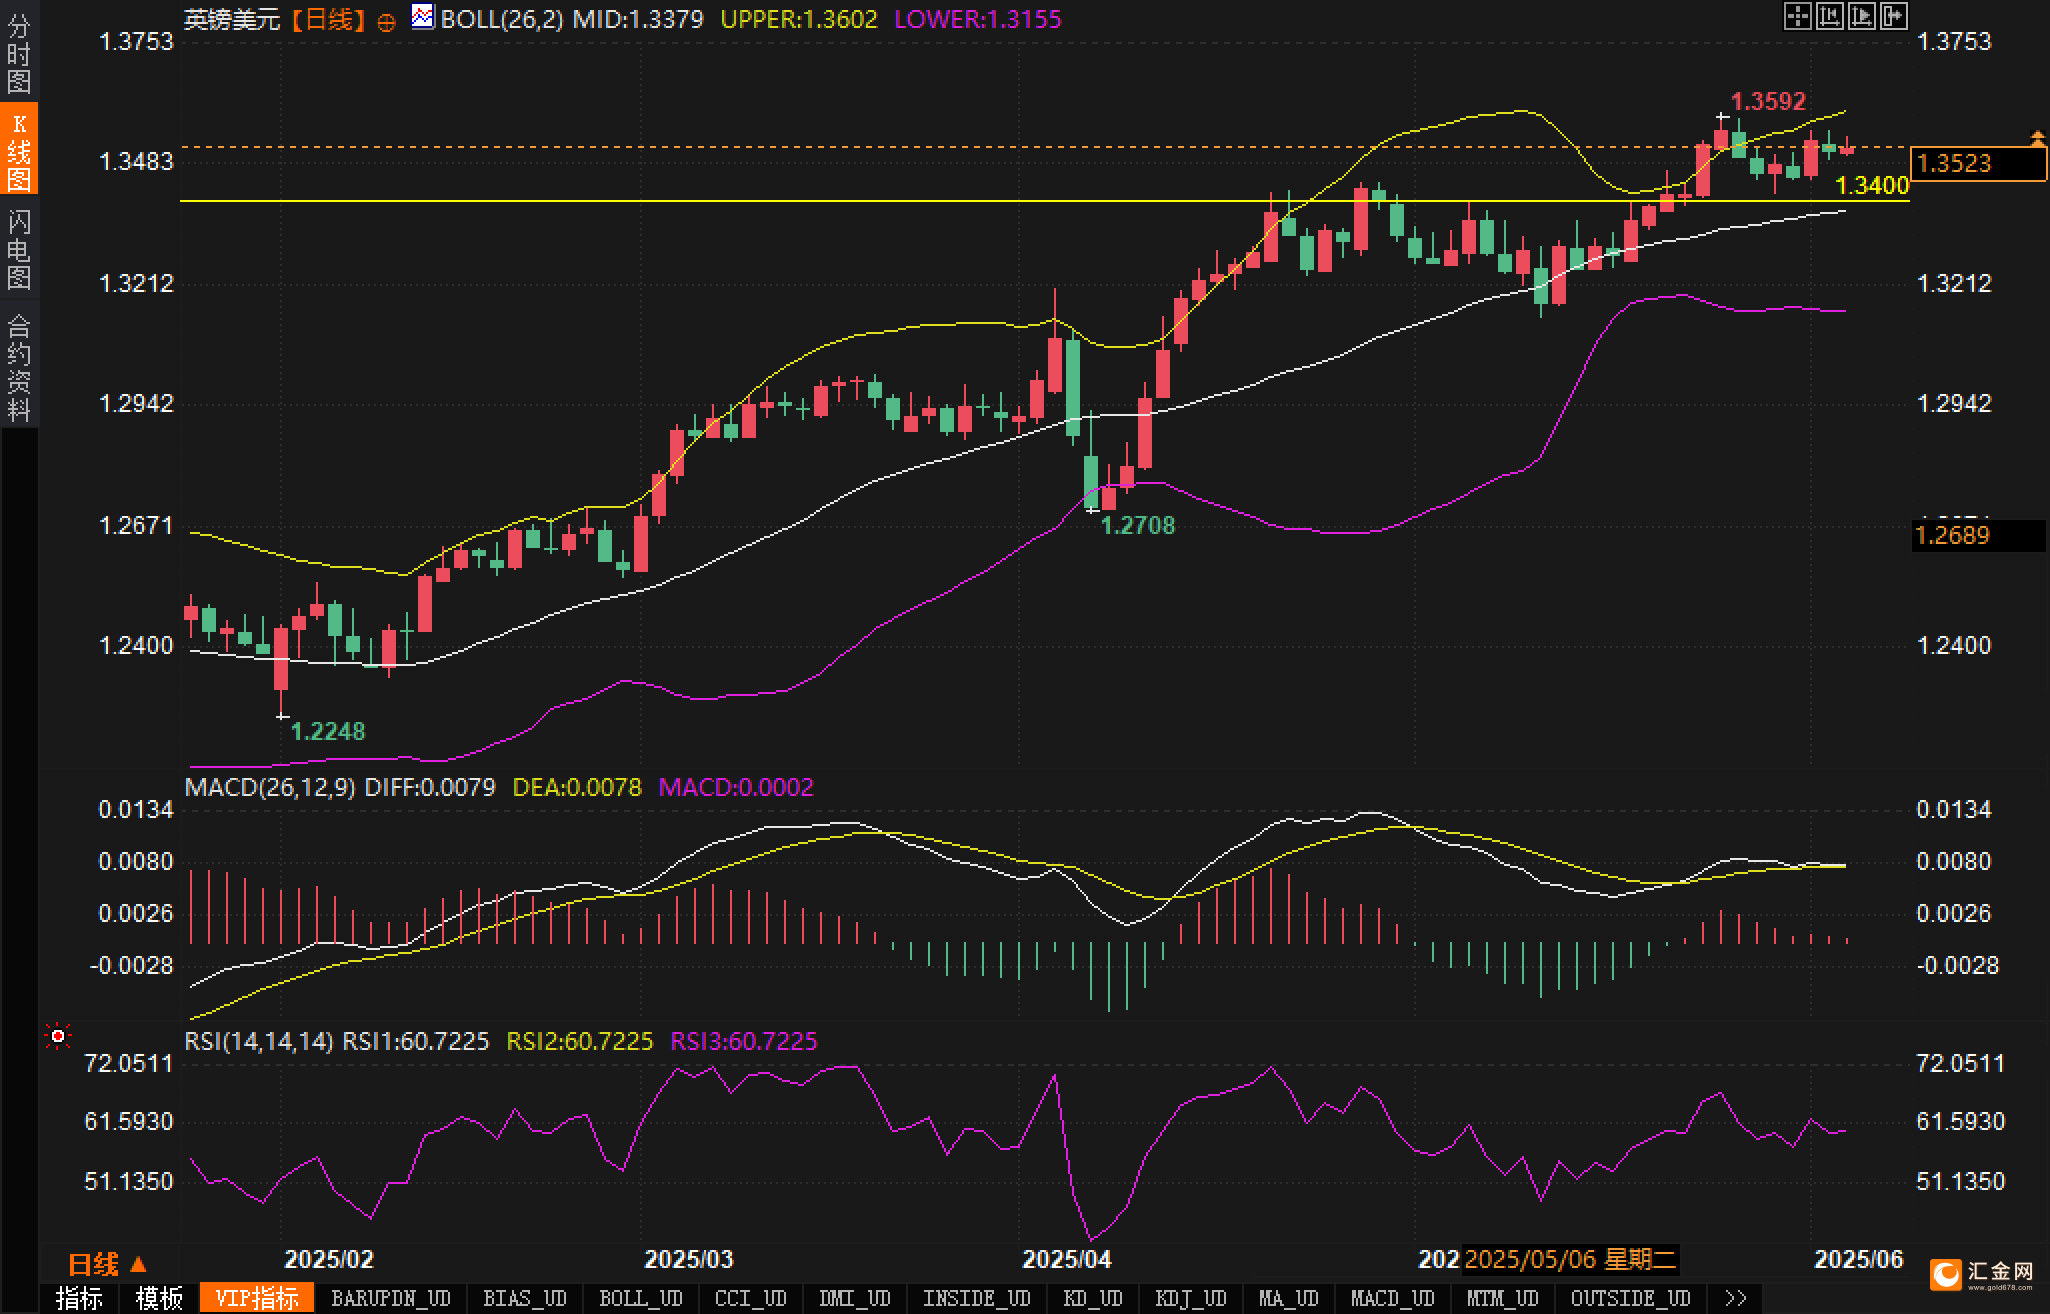
Task: Open the 分时图 sidebar view
Action: [19, 53]
